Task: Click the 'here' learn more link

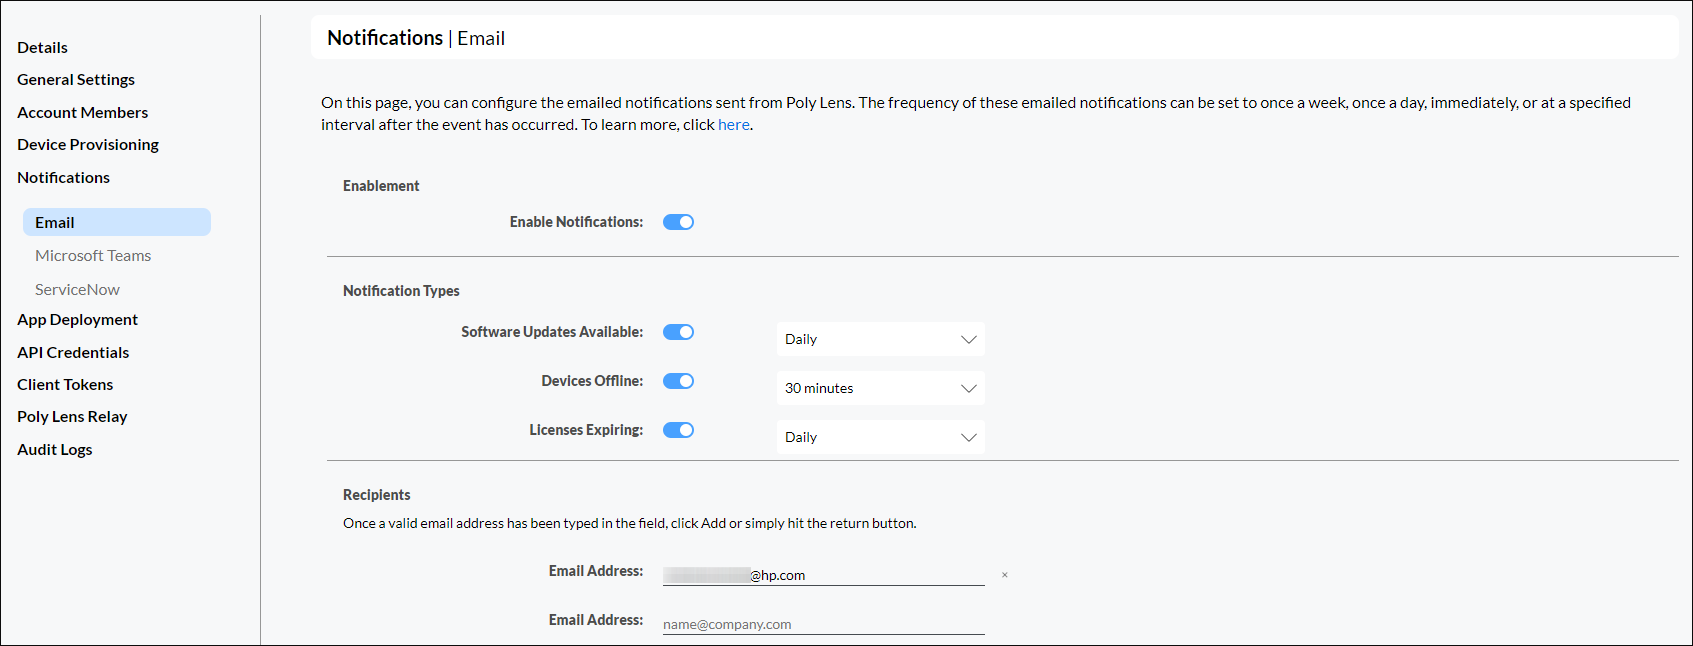Action: tap(733, 124)
